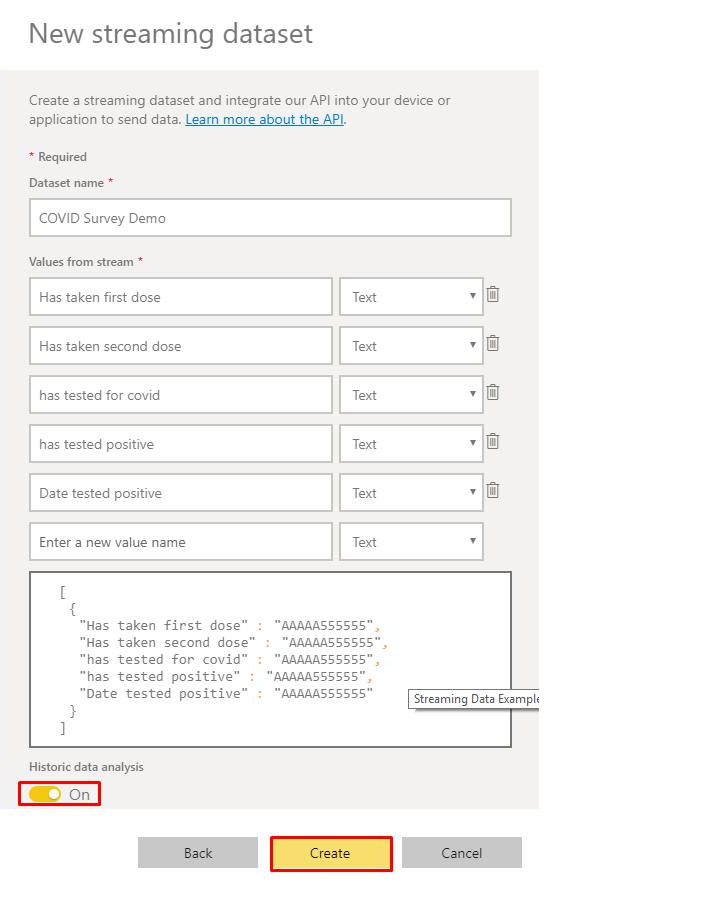716x900 pixels.
Task: Open type dropdown for 'Has taken second dose'
Action: (x=411, y=346)
